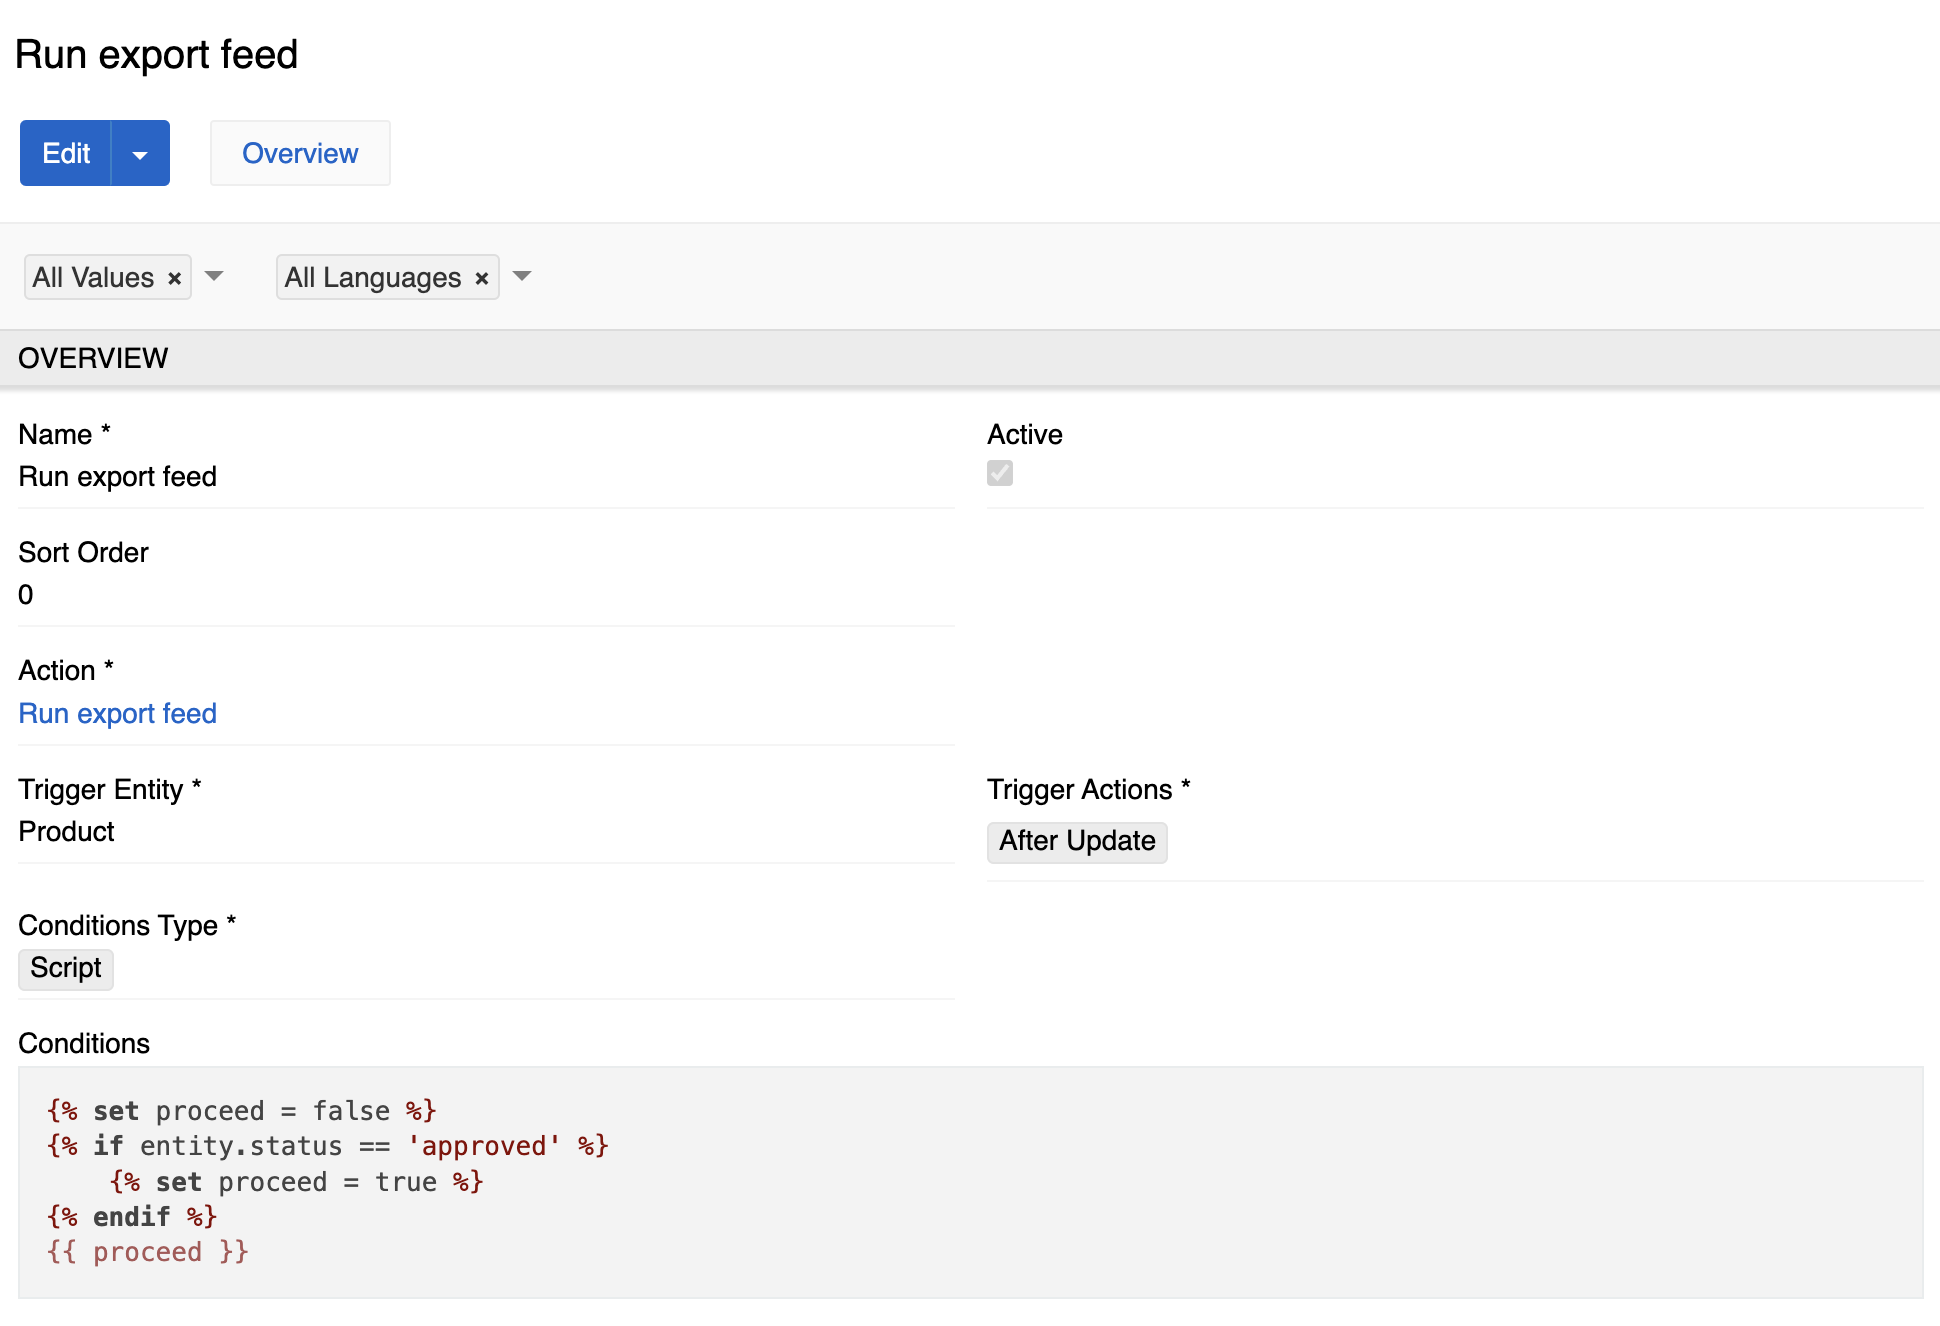Click the Trigger Entity value Product
This screenshot has height=1326, width=1940.
coord(67,831)
